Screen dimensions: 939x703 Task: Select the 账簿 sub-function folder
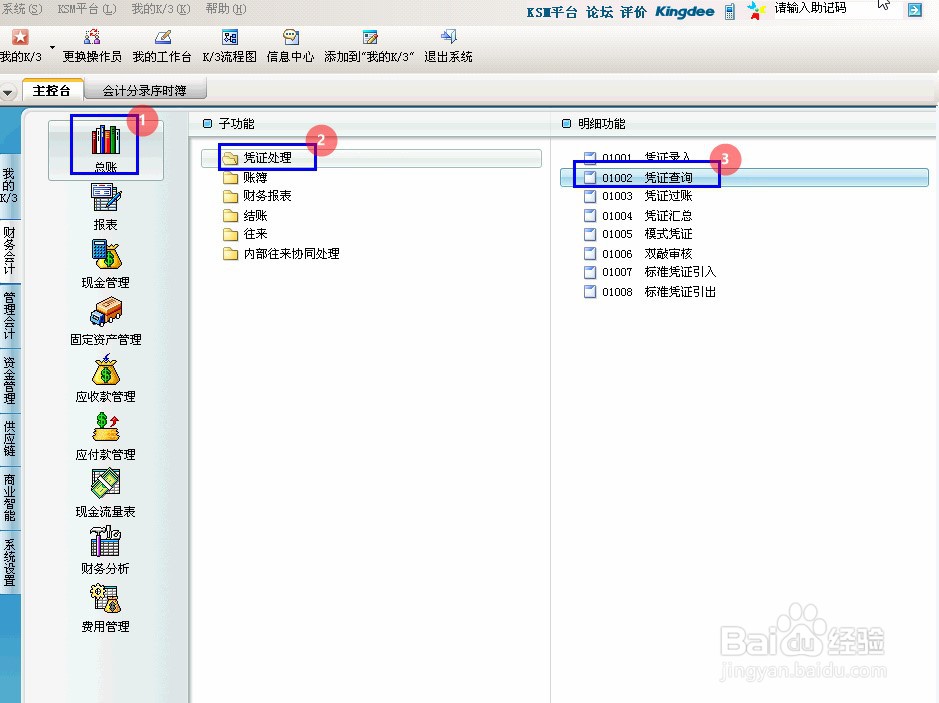[x=246, y=178]
